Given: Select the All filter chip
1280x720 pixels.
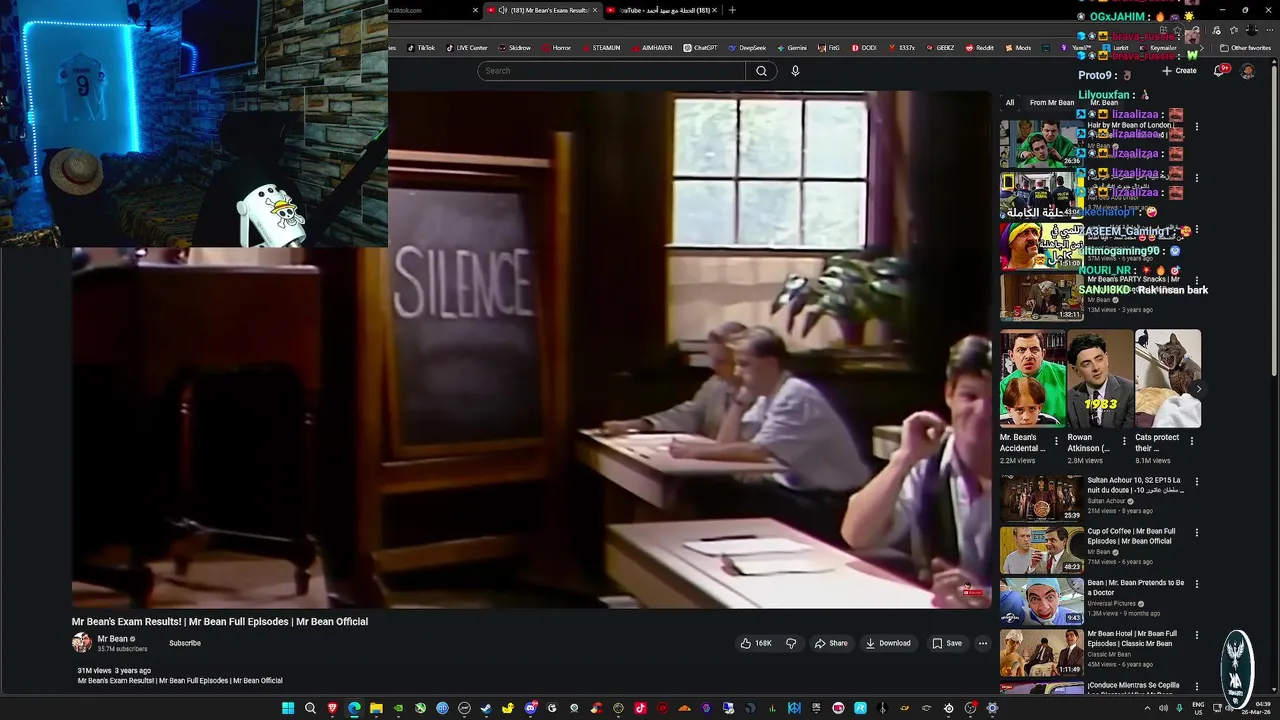Looking at the screenshot, I should [1010, 102].
